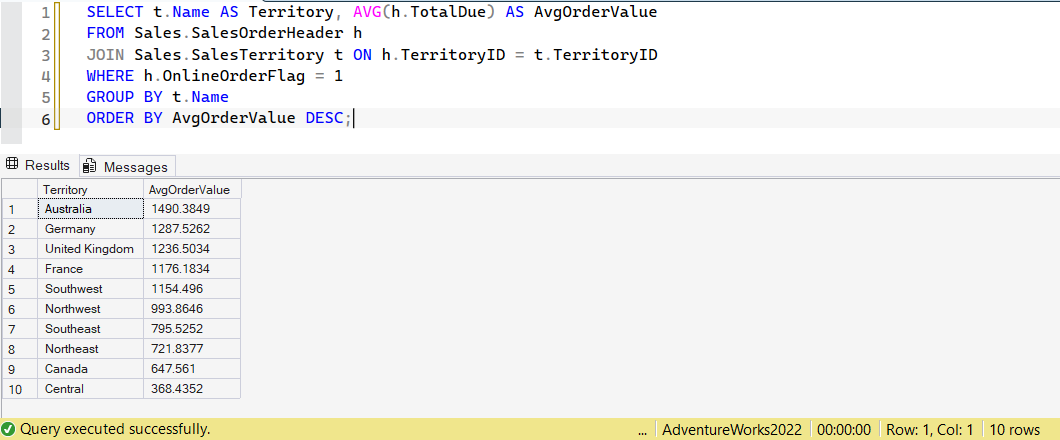
Task: Place cursor on the SELECT keyword in line 1
Action: (x=114, y=12)
